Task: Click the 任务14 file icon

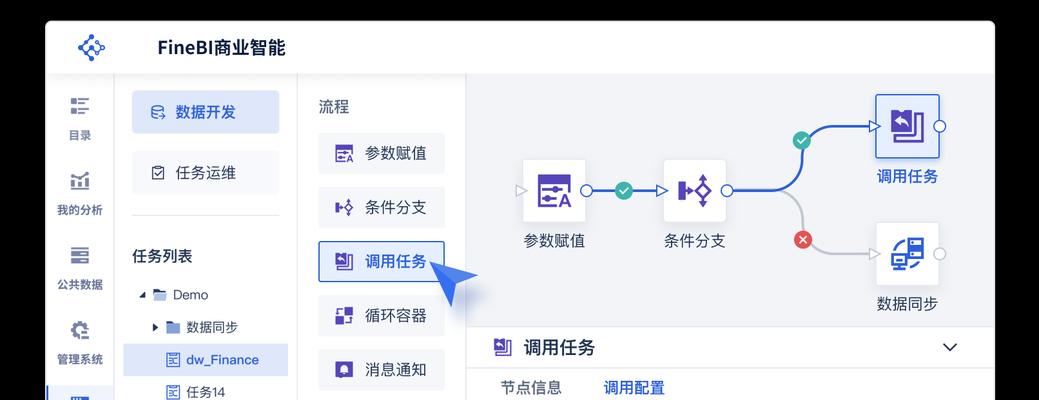Action: click(172, 392)
